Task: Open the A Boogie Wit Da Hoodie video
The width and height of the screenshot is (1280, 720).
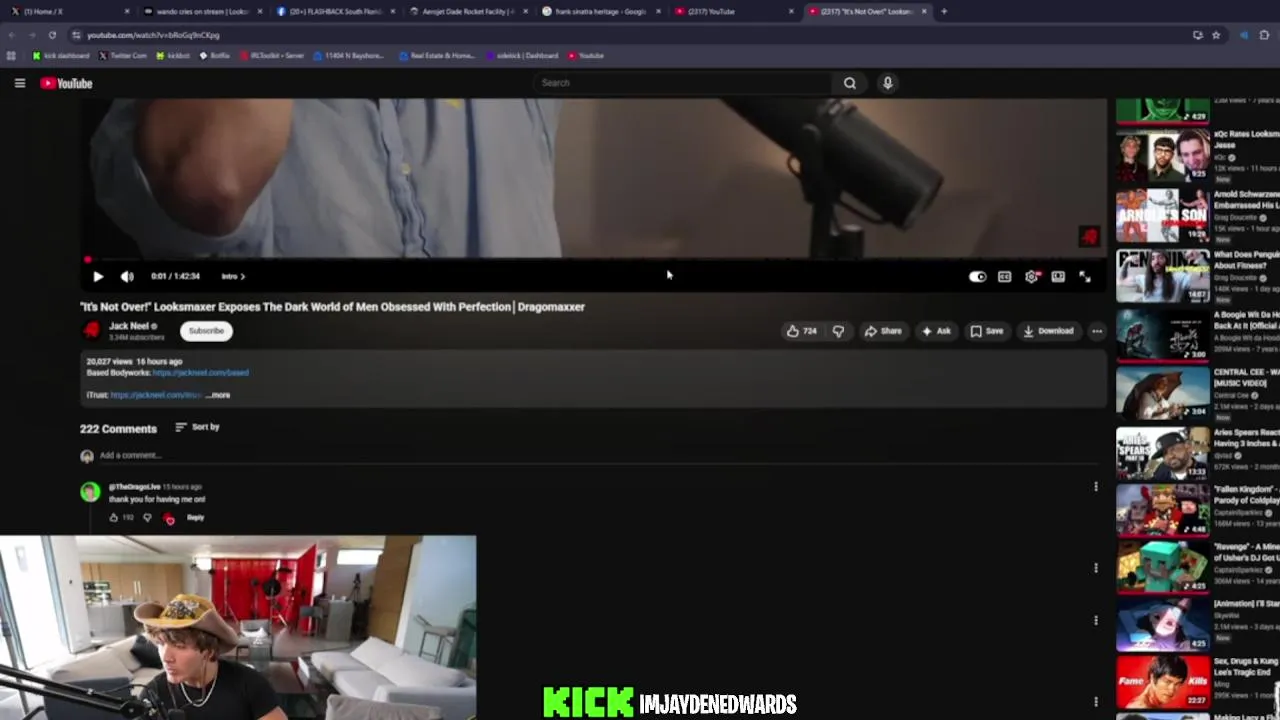Action: tap(1163, 335)
